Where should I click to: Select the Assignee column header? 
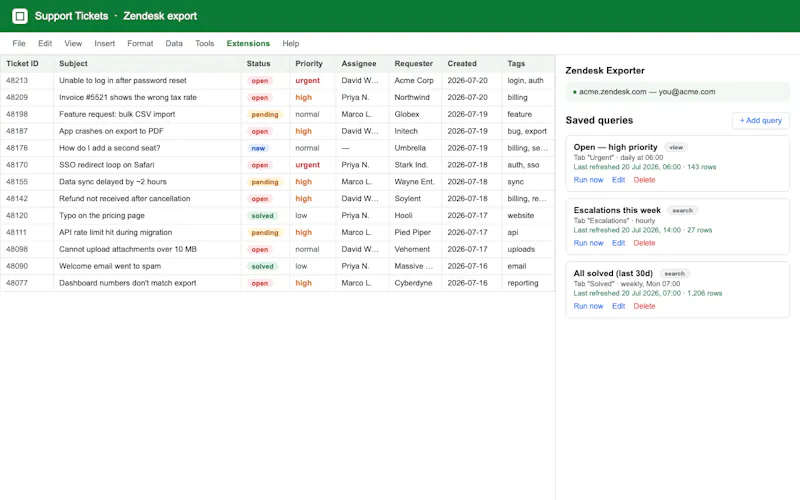pyautogui.click(x=362, y=64)
